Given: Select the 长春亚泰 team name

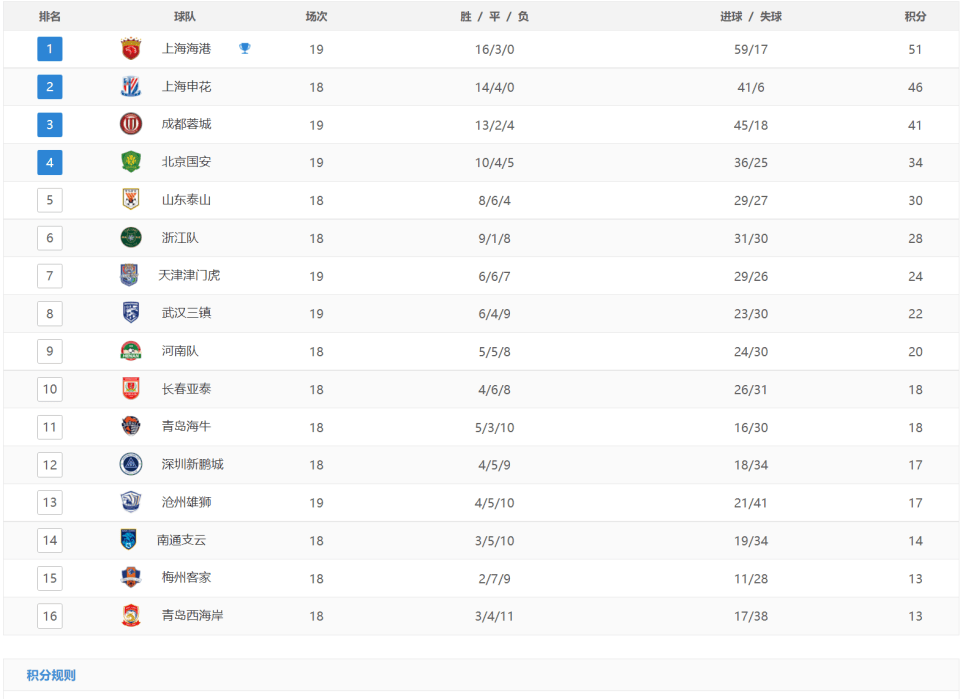Looking at the screenshot, I should tap(186, 389).
